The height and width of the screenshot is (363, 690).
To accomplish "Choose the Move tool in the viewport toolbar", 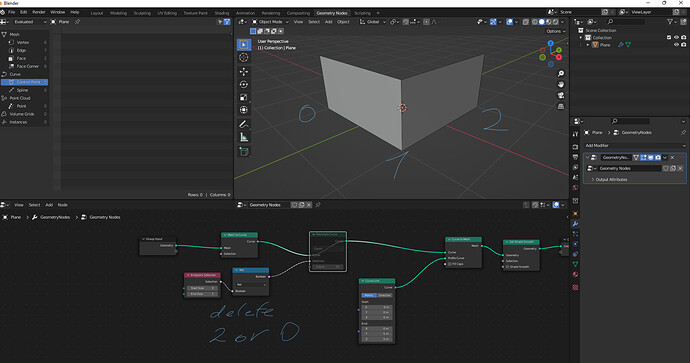I will (x=243, y=71).
